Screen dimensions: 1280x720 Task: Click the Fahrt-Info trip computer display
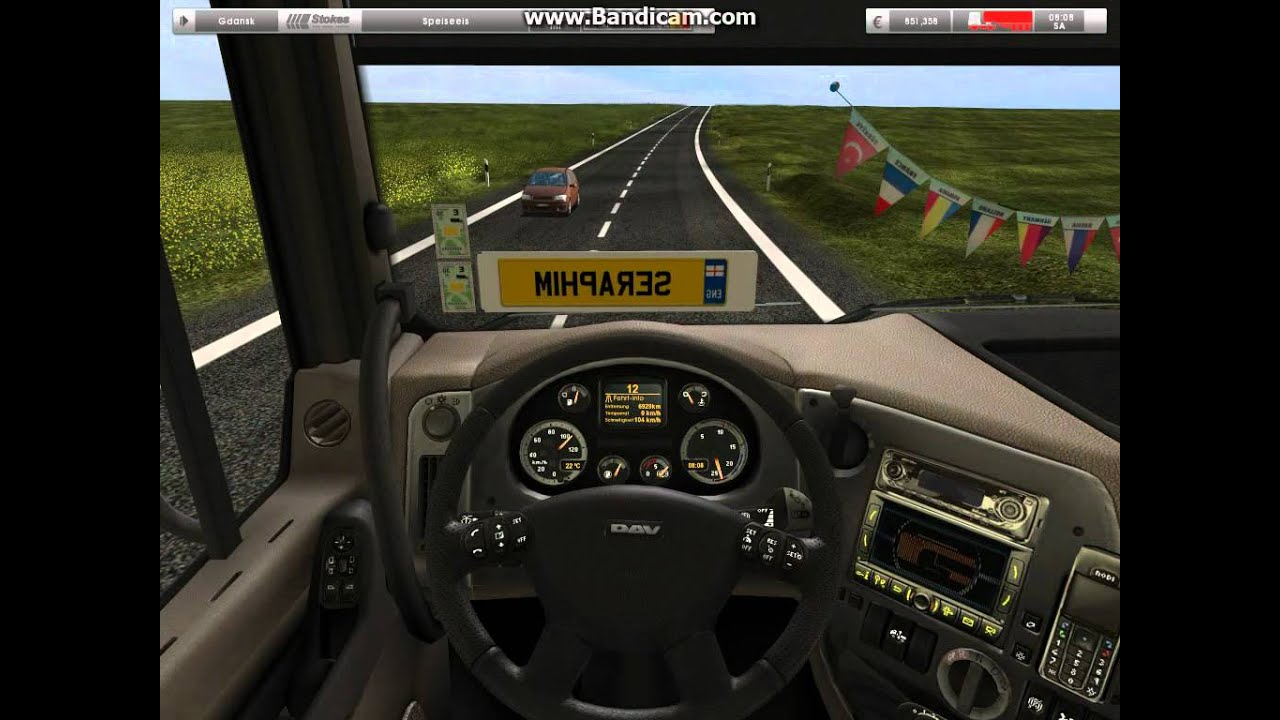coord(633,402)
